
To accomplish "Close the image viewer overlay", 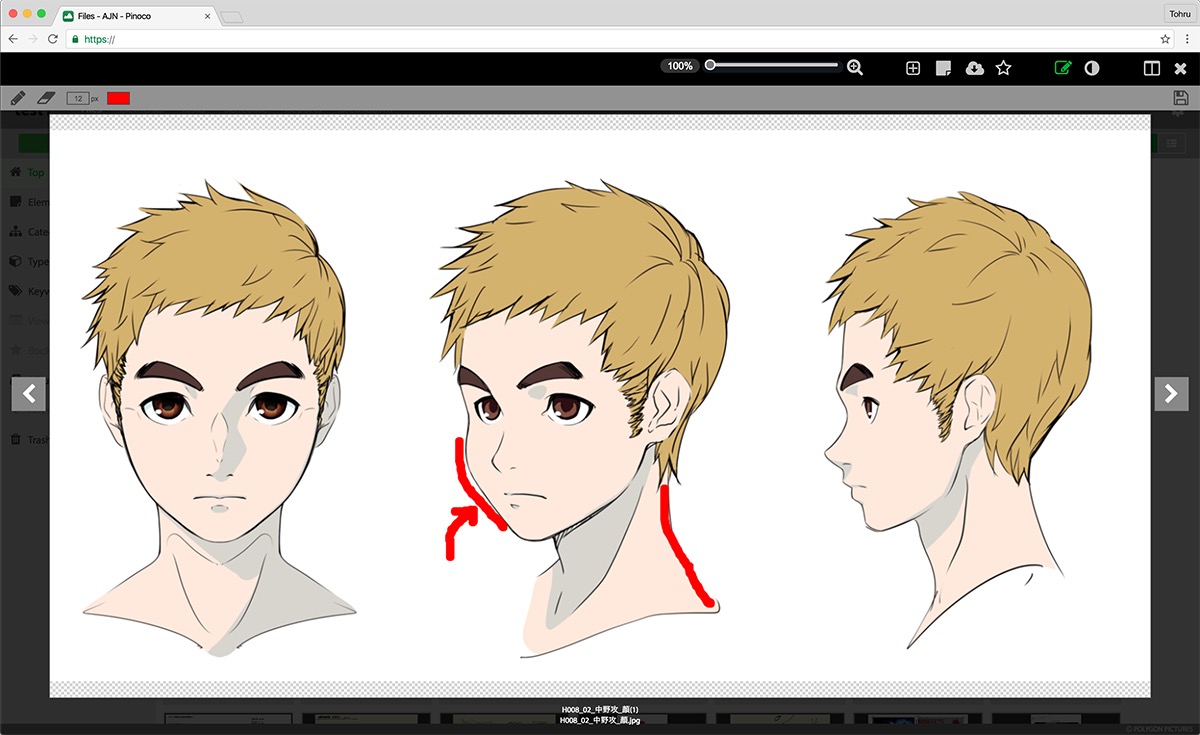I will [1180, 68].
